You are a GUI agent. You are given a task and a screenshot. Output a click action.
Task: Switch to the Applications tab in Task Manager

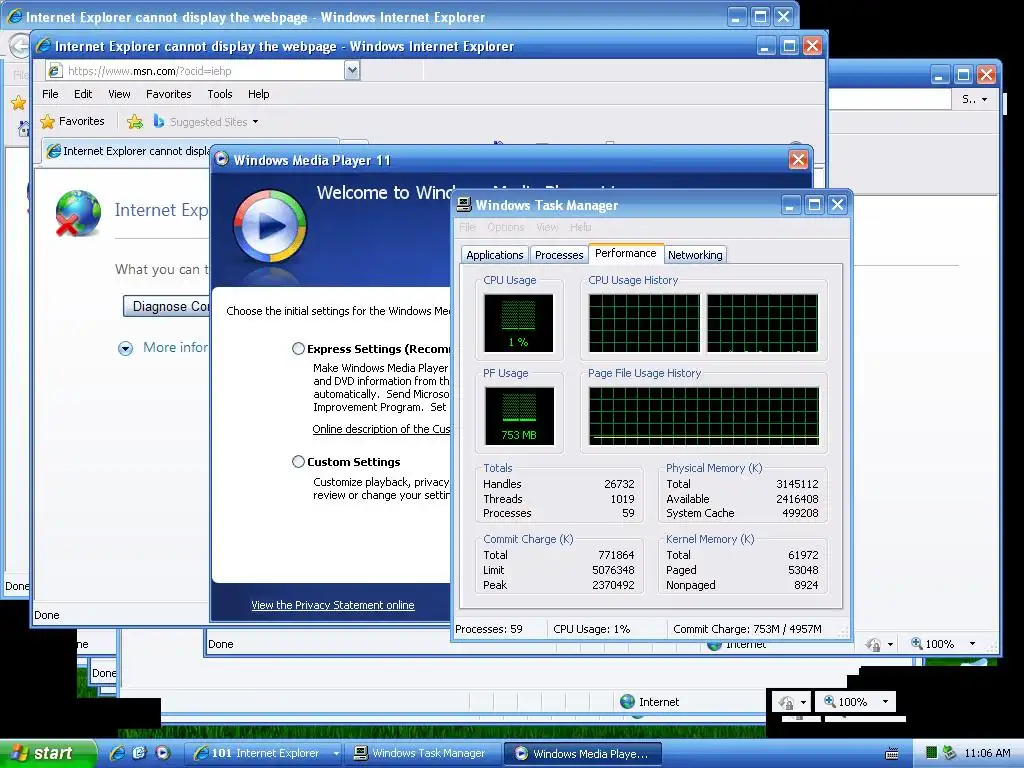pos(494,255)
